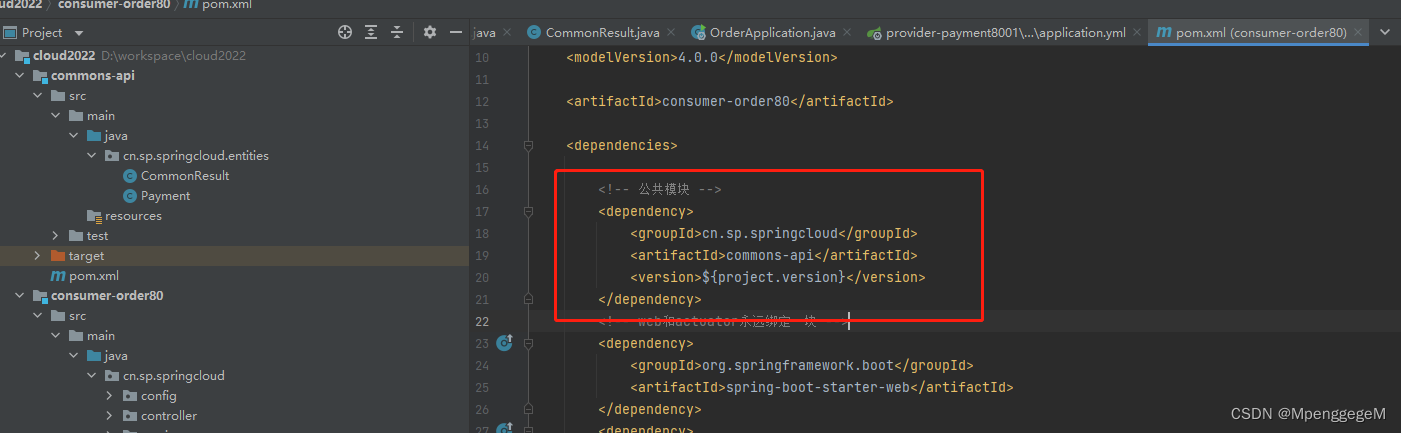Click the Maven icon beside commons-api pom.xml
1401x433 pixels.
(x=58, y=276)
